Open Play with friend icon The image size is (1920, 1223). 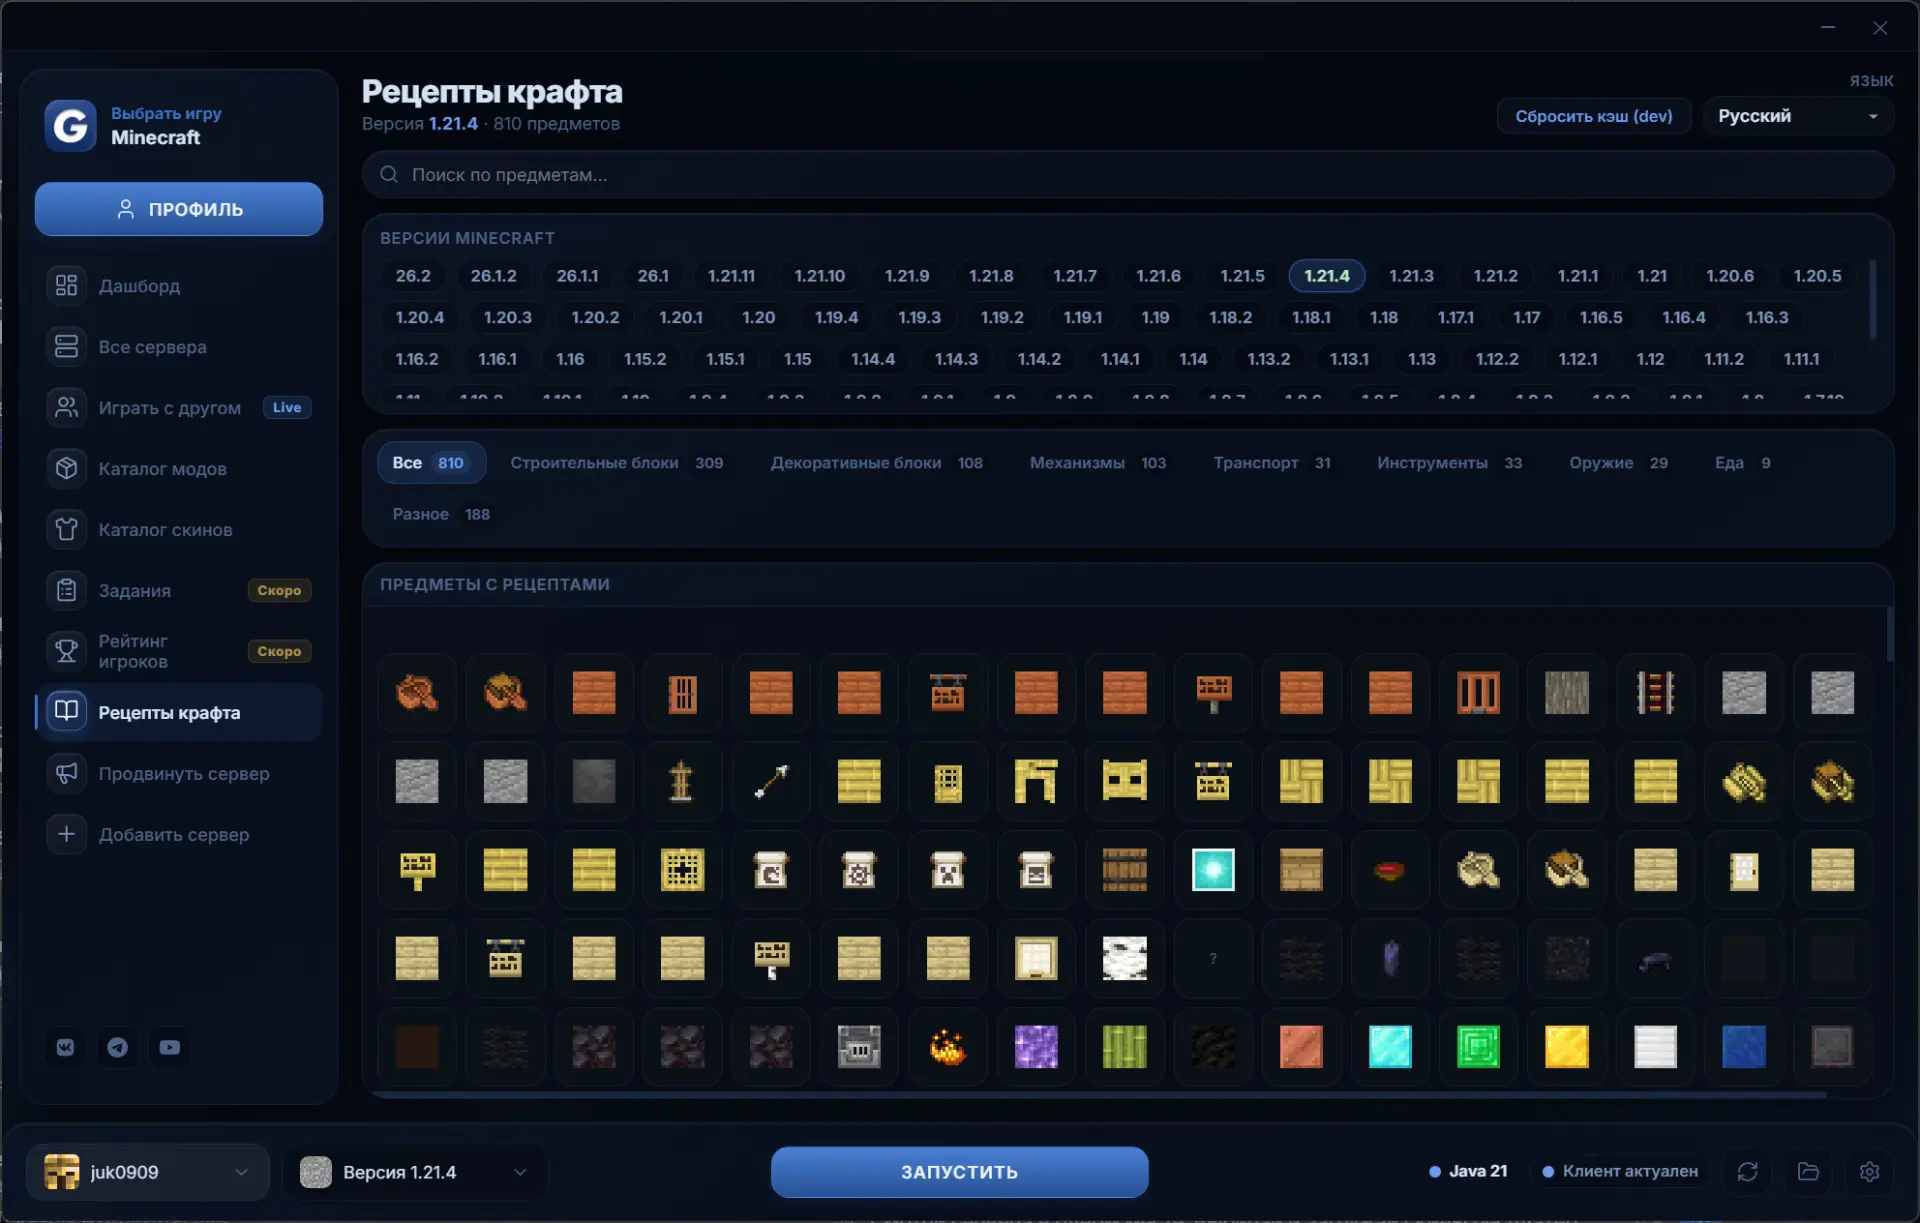click(x=66, y=408)
